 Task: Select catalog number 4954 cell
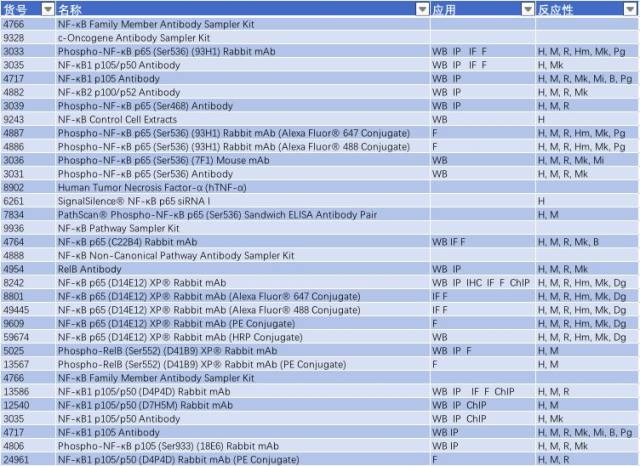tap(28, 269)
